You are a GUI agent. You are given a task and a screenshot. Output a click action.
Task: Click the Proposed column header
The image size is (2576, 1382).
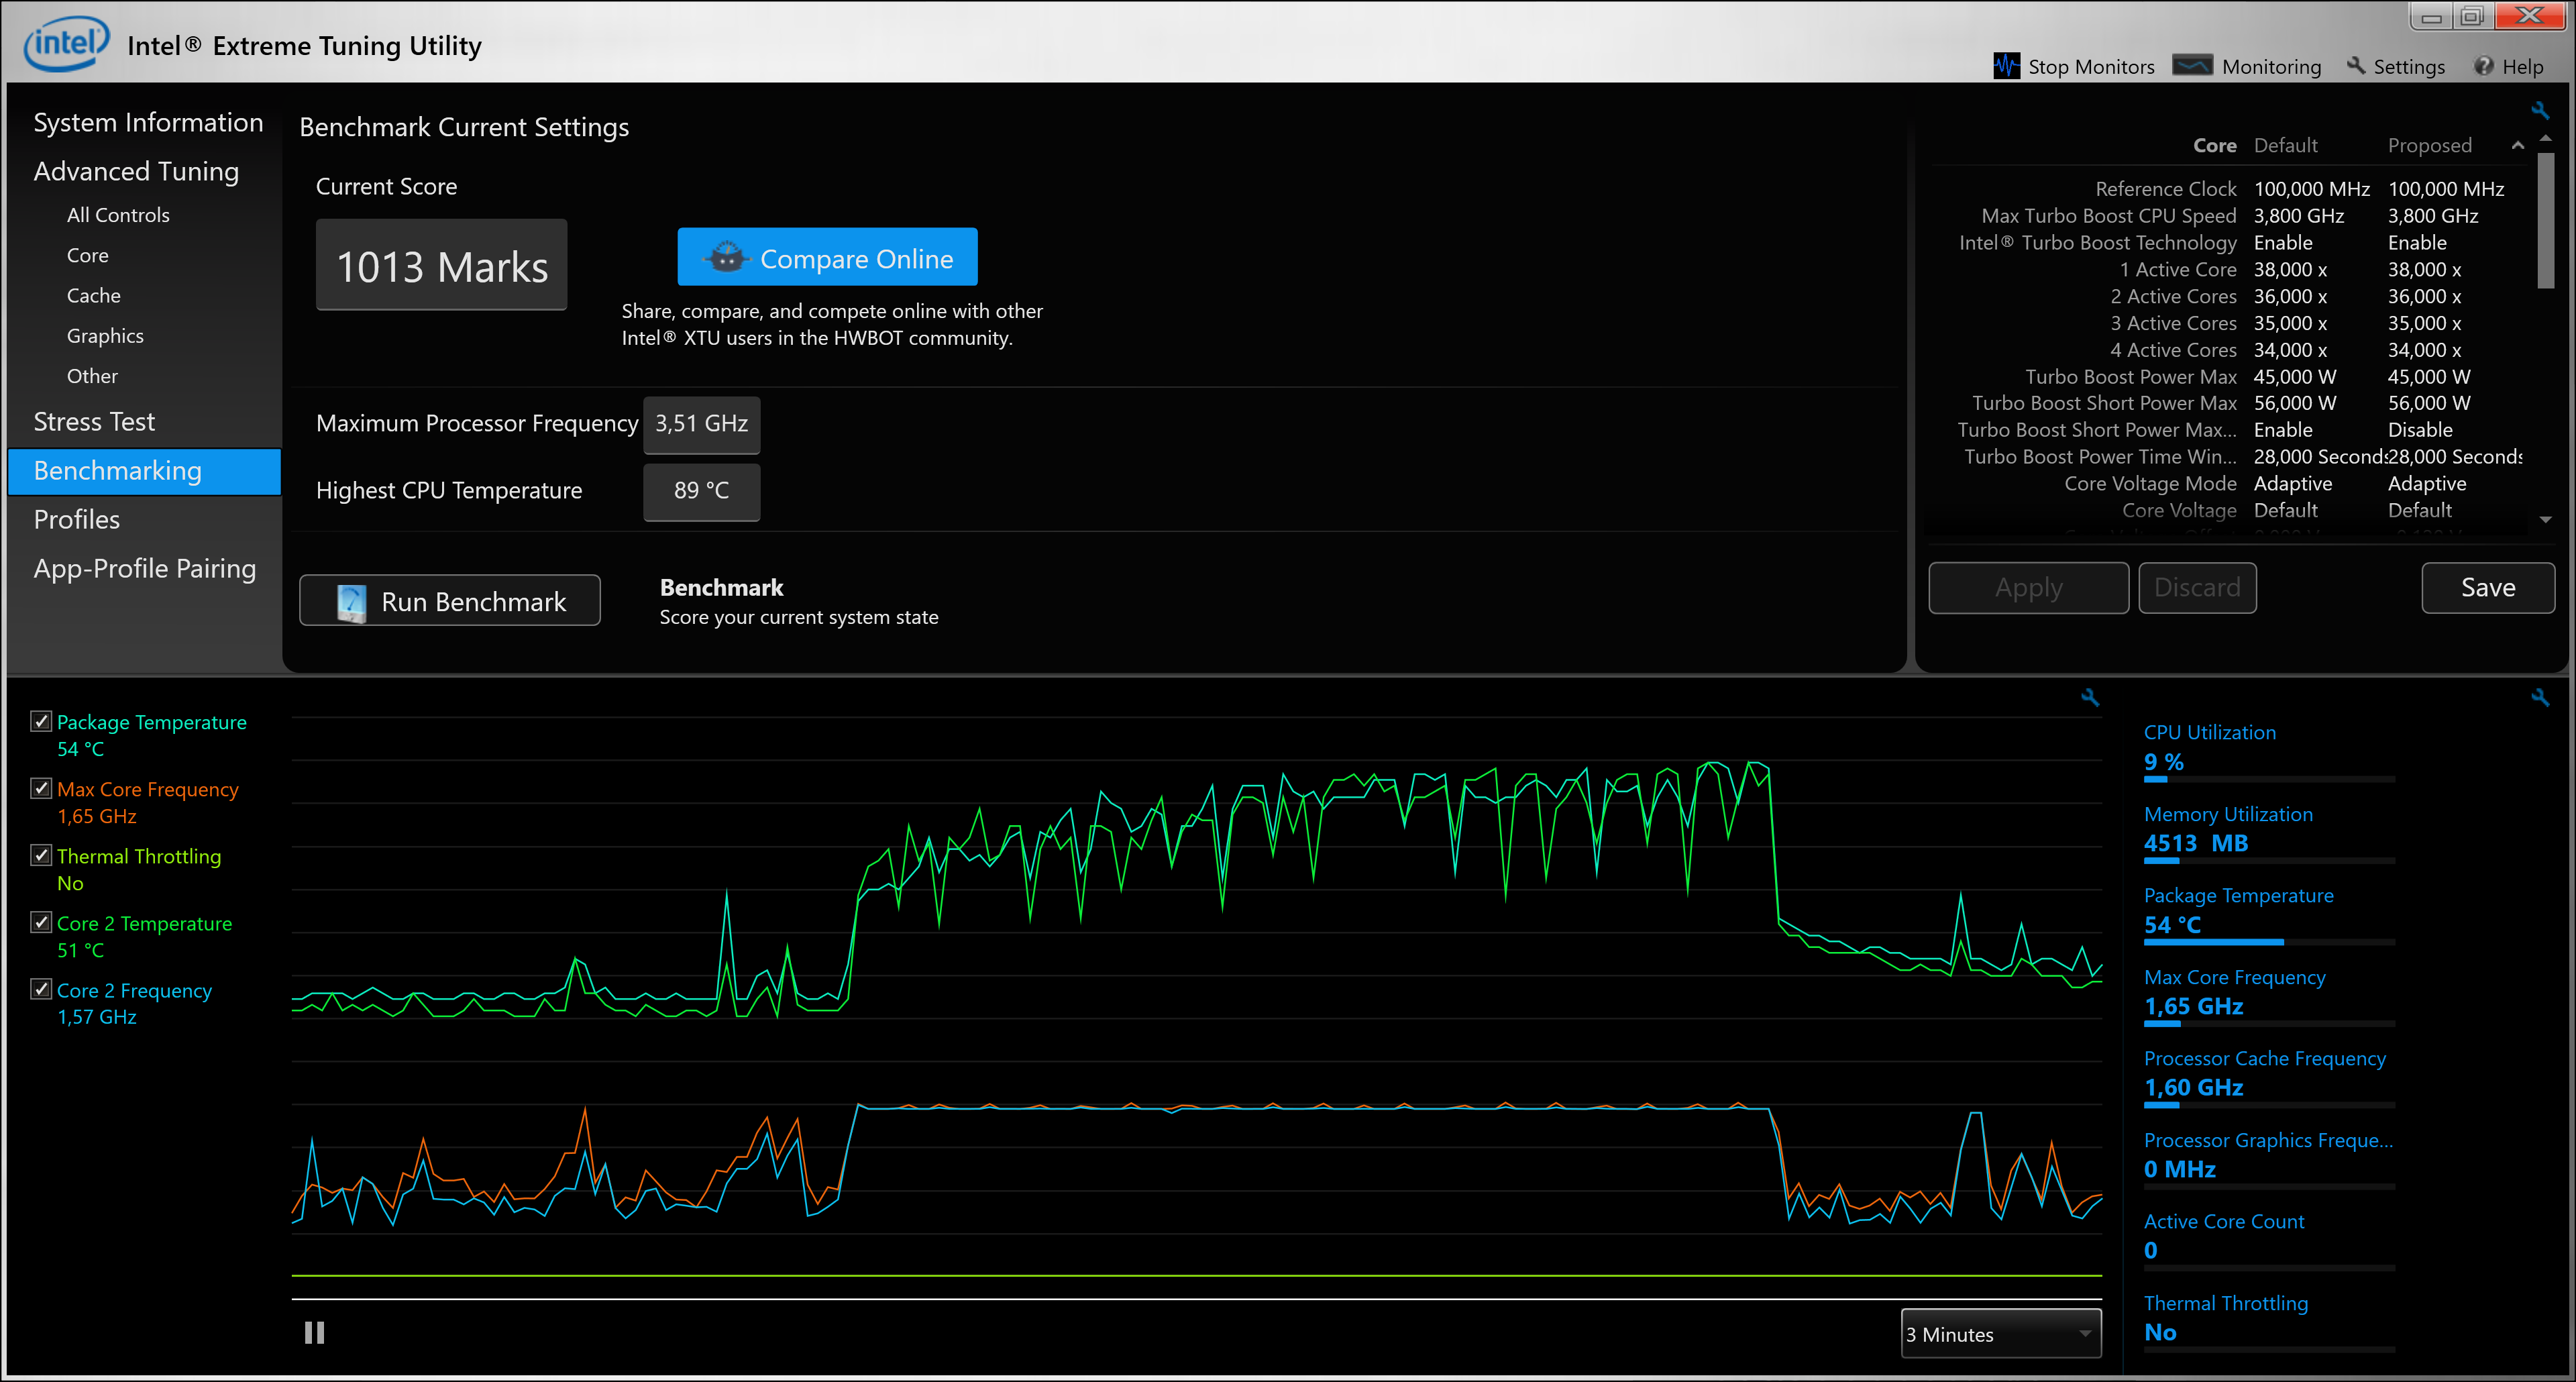pyautogui.click(x=2429, y=146)
